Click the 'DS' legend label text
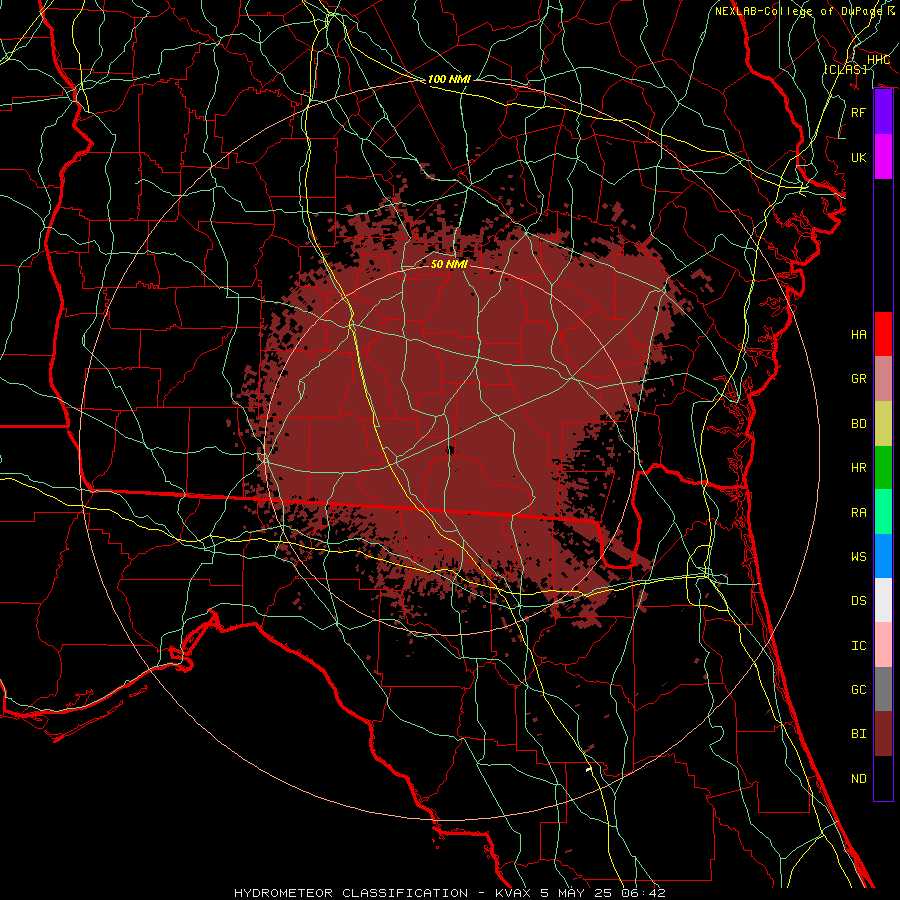The width and height of the screenshot is (900, 900). point(859,601)
